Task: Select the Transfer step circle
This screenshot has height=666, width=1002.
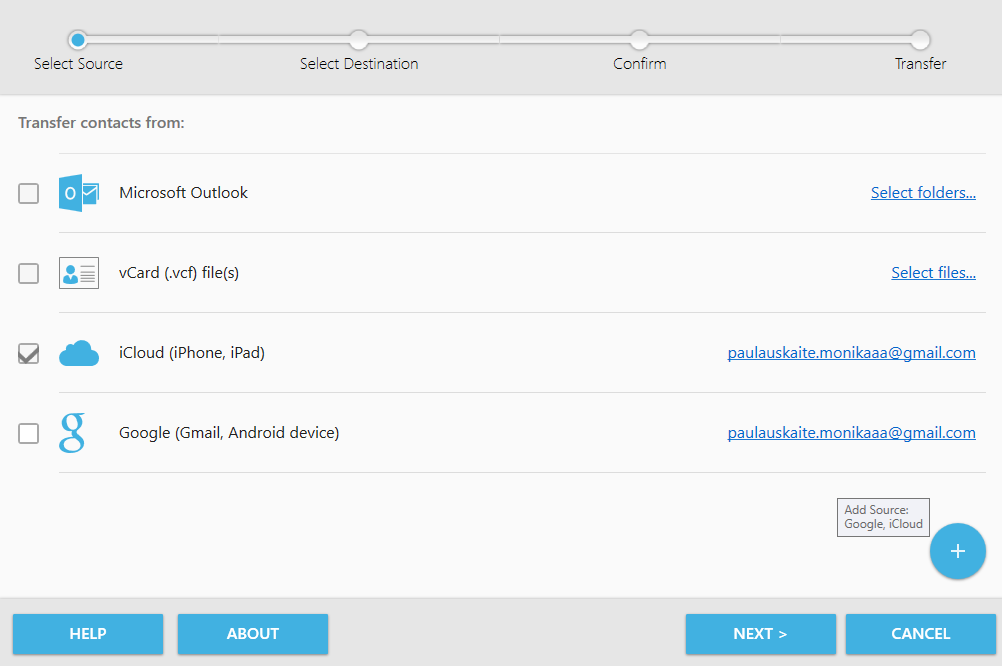Action: point(920,40)
